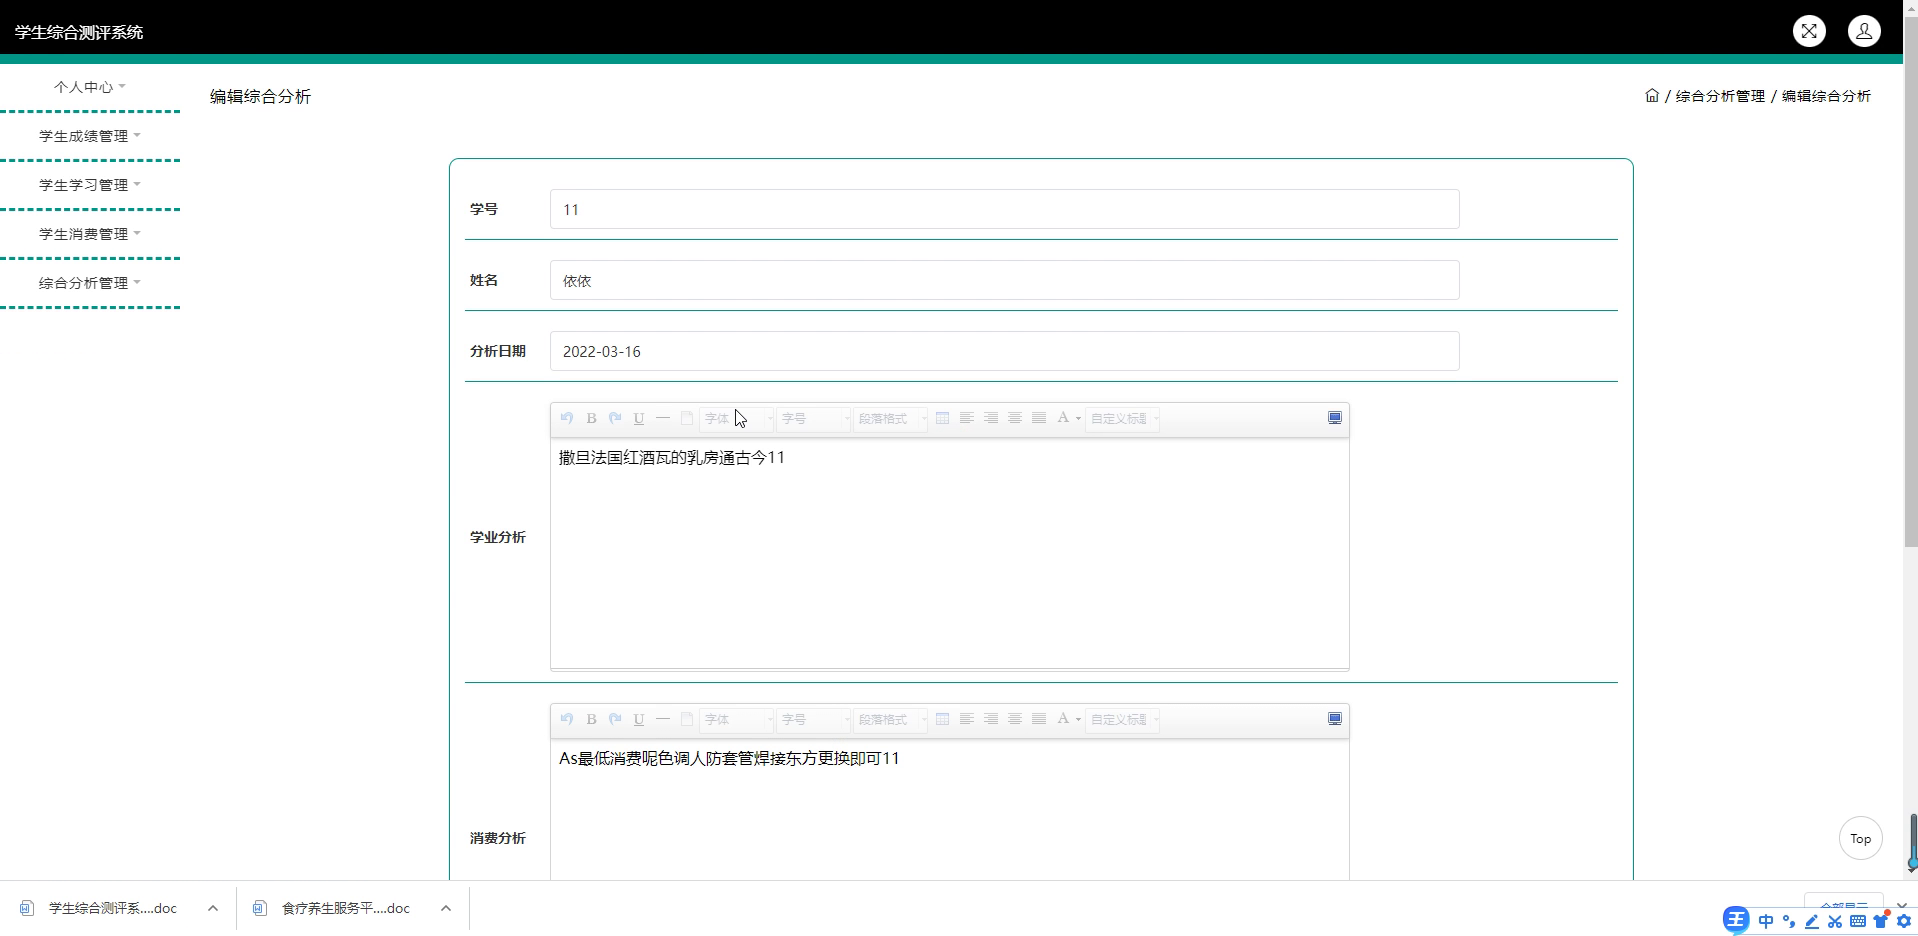Open the 字体 font dropdown in 学业分析 editor
The width and height of the screenshot is (1918, 936).
point(737,419)
